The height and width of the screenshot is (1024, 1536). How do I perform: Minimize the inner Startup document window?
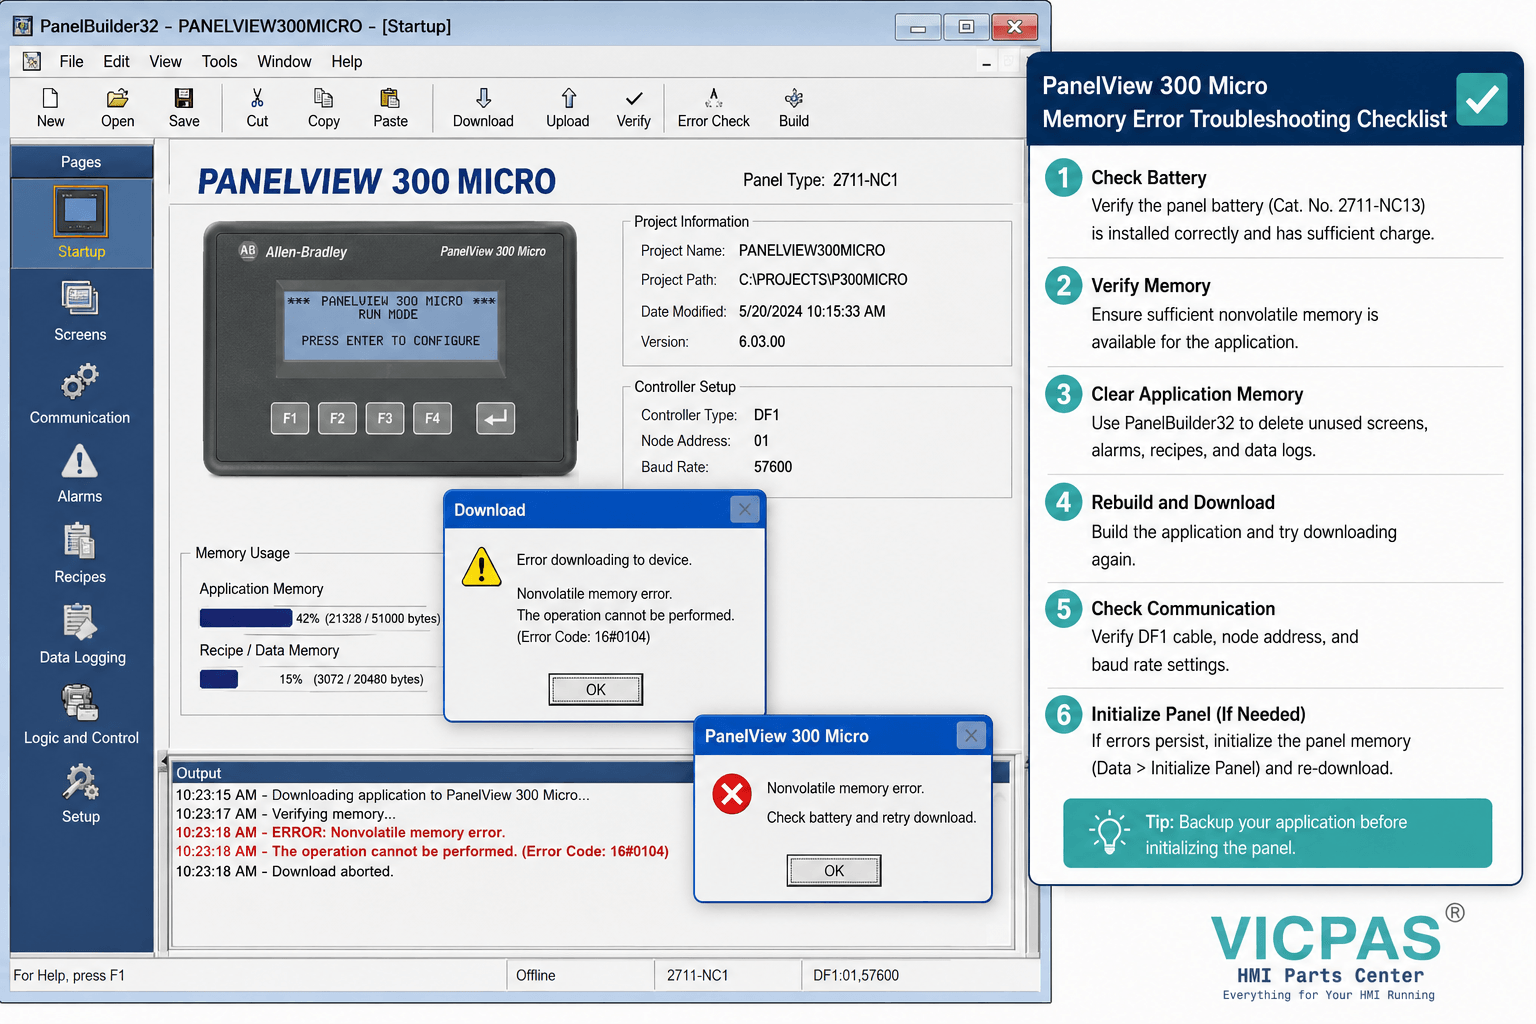986,63
